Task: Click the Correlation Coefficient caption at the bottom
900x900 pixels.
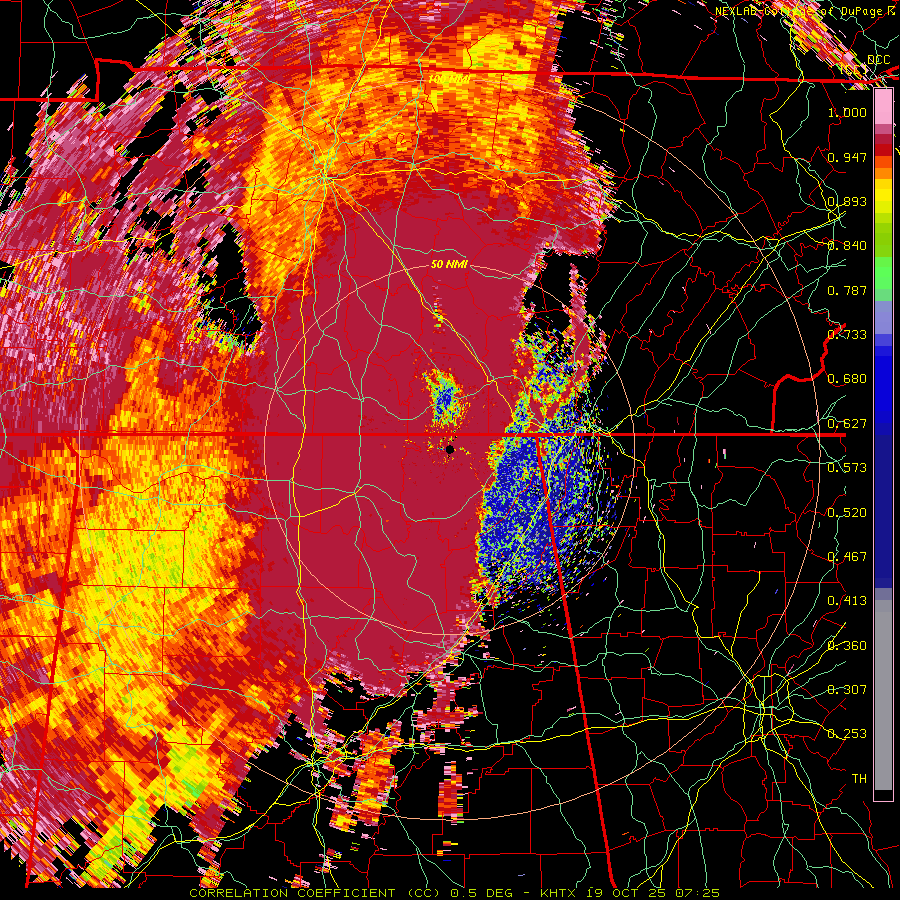Action: [454, 893]
